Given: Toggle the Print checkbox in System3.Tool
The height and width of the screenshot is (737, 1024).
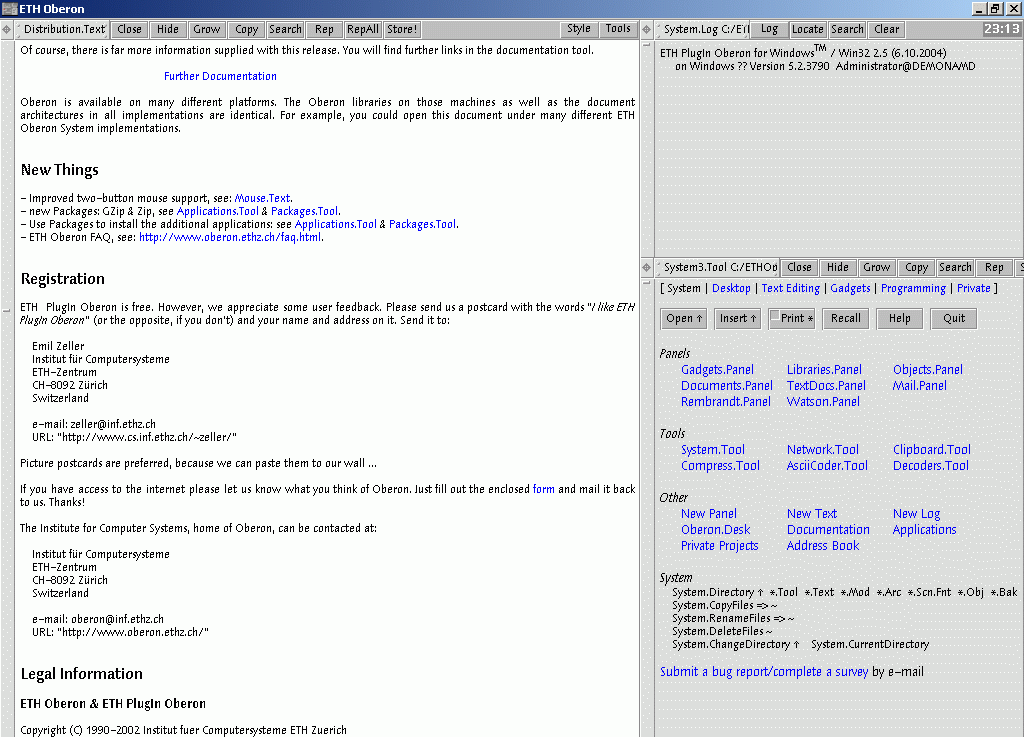Looking at the screenshot, I should click(x=775, y=317).
